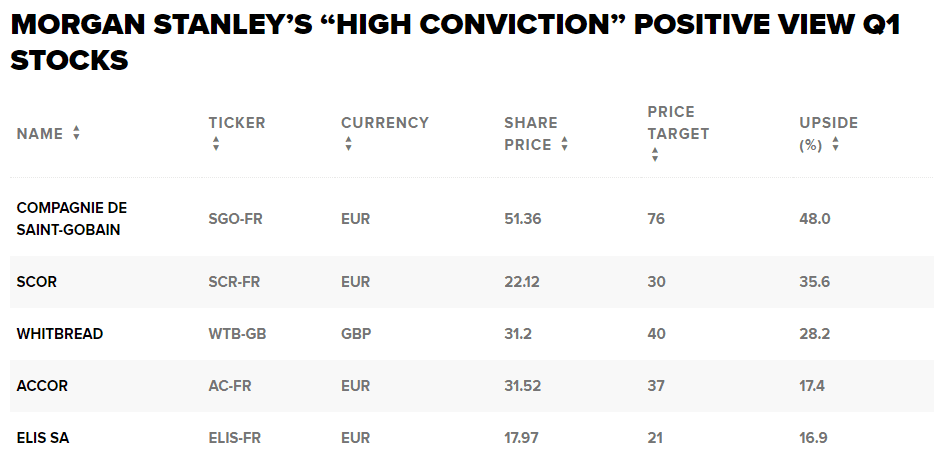Select the Whitbread company name
934x476 pixels.
click(60, 334)
